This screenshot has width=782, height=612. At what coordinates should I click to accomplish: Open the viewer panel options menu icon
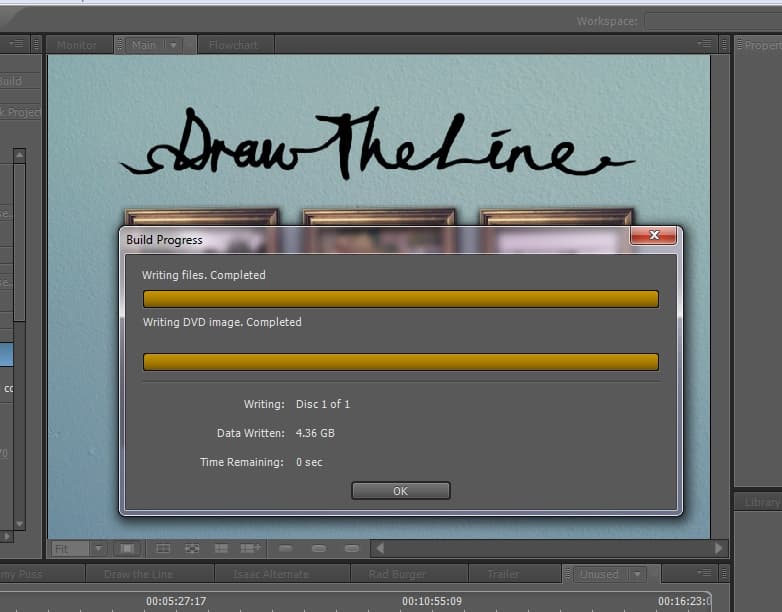click(706, 44)
